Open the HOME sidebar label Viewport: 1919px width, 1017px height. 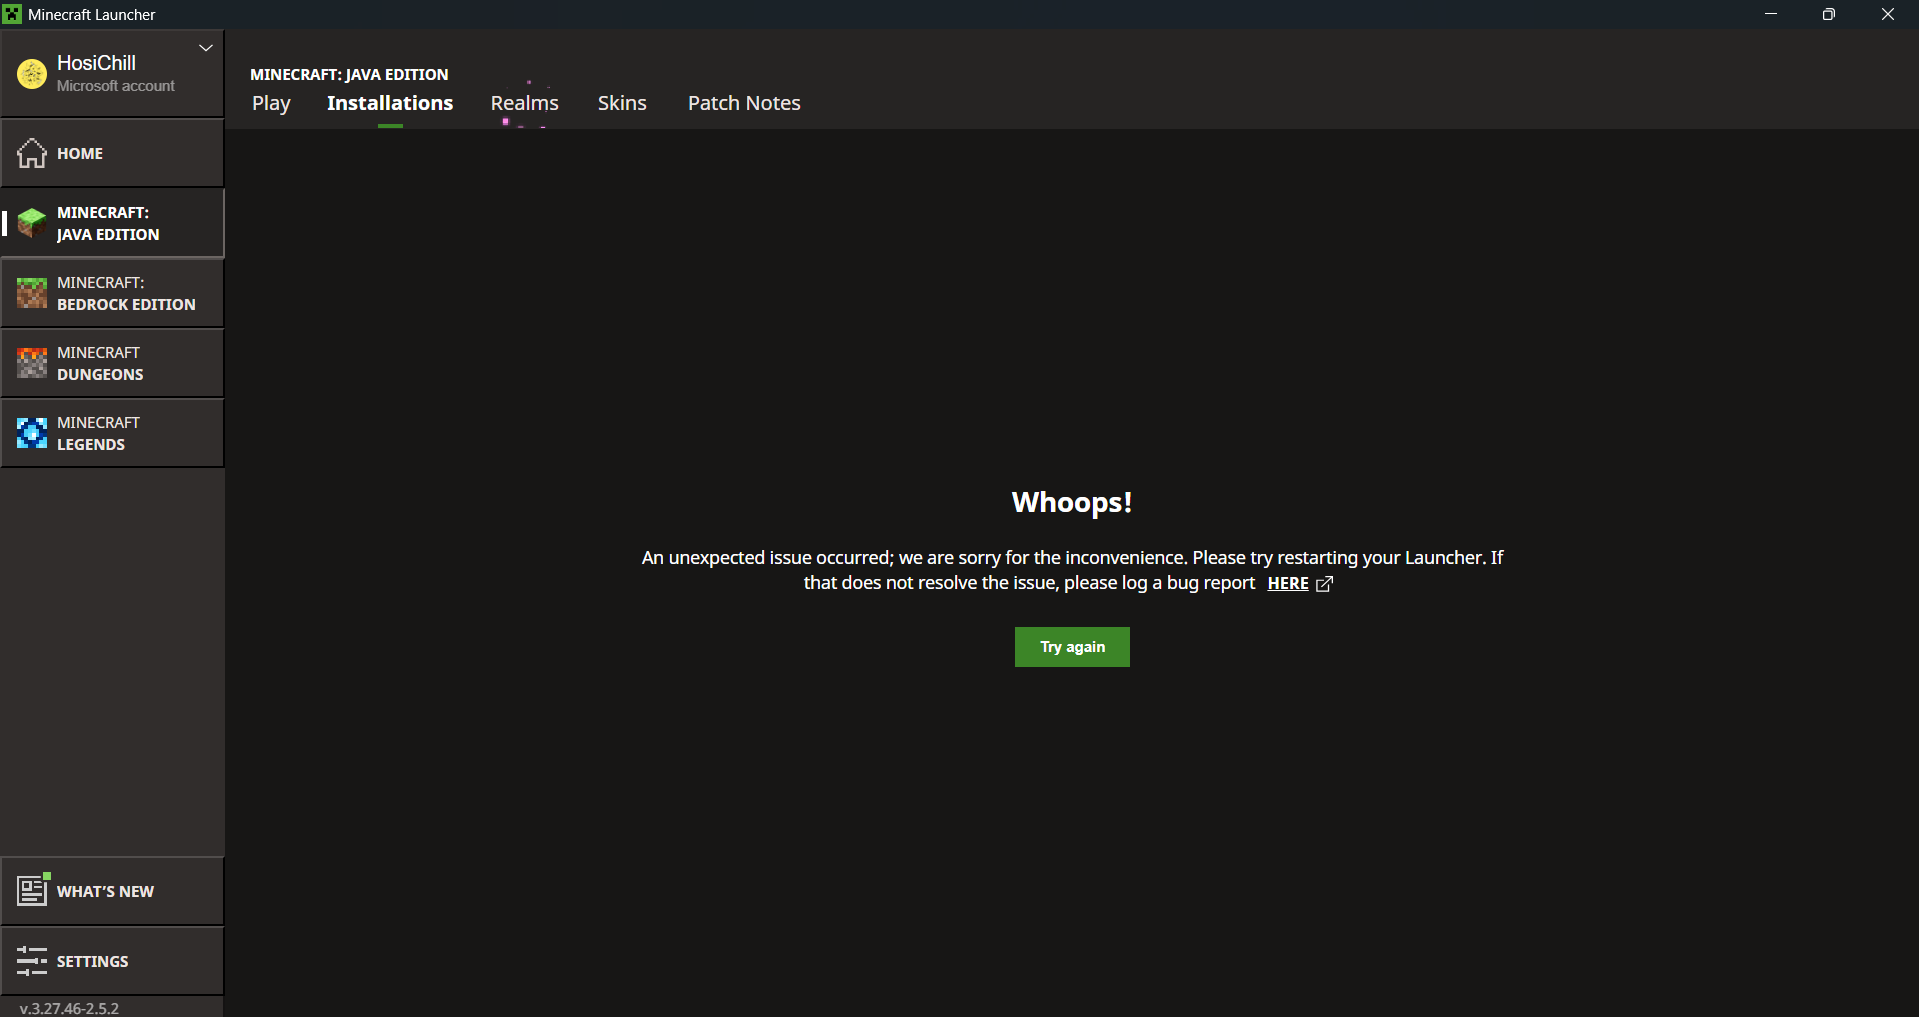coord(80,154)
